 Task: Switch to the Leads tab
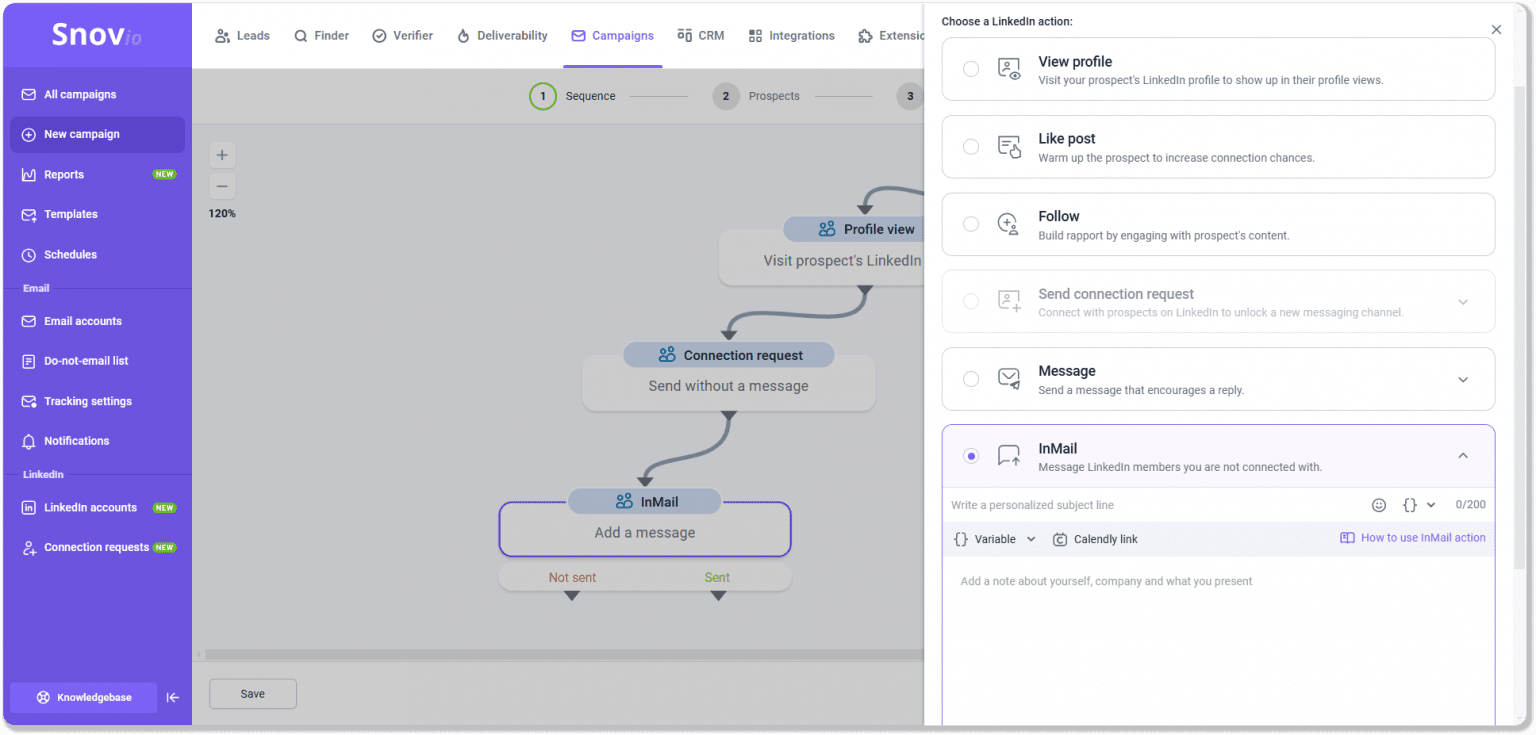click(x=243, y=35)
